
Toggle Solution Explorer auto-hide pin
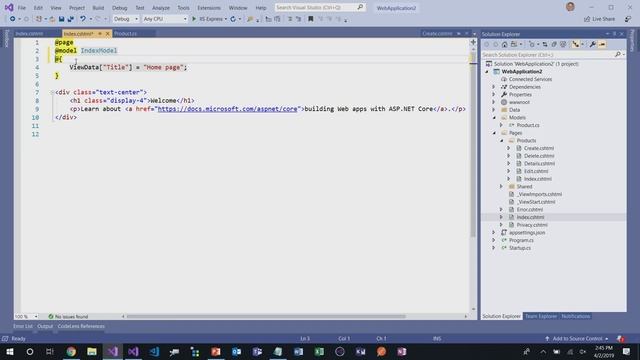[x=614, y=34]
